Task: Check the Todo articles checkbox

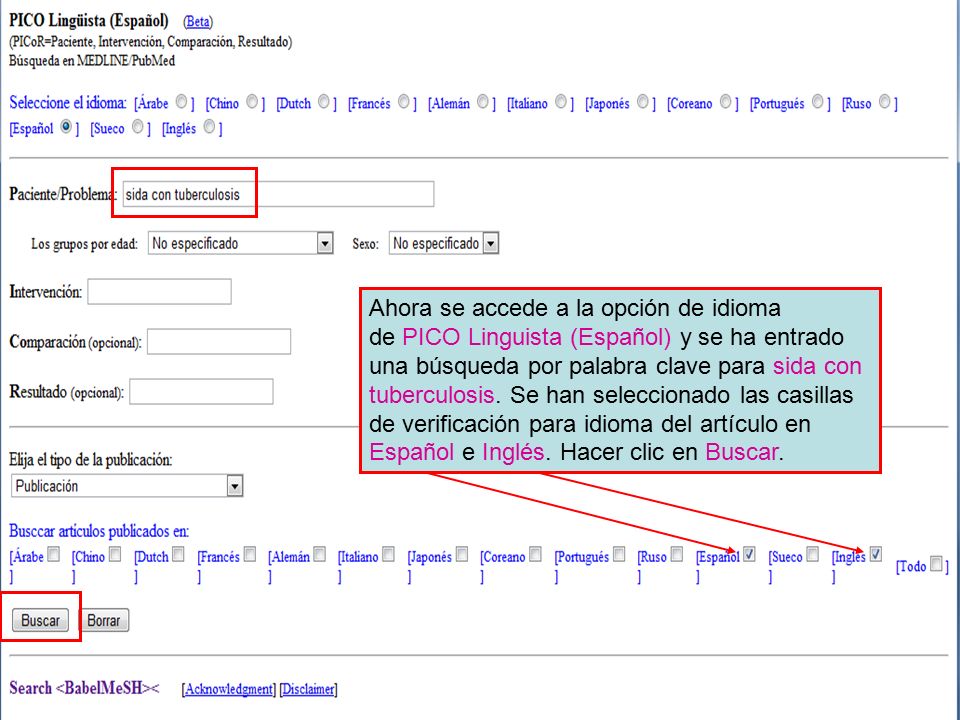Action: coord(936,563)
